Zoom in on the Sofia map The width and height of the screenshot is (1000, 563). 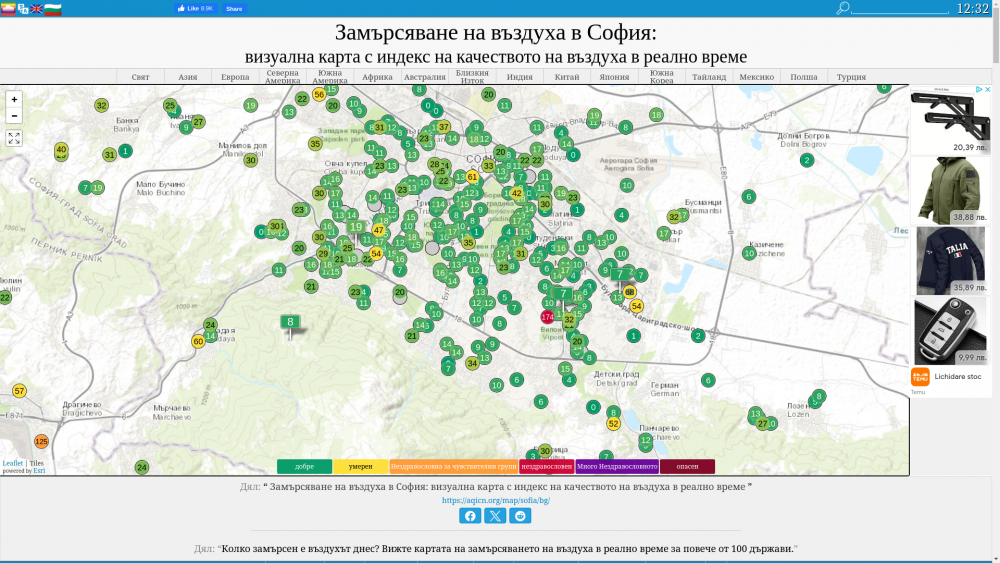pyautogui.click(x=14, y=100)
